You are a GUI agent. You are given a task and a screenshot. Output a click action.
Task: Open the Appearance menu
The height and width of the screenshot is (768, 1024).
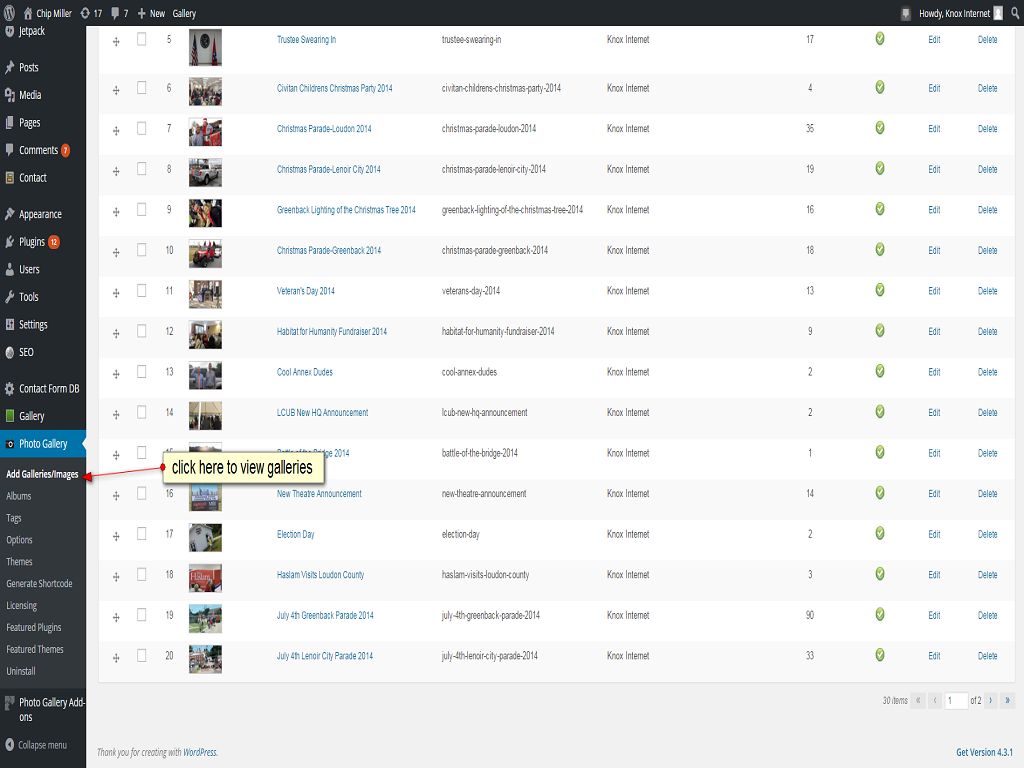pos(42,214)
